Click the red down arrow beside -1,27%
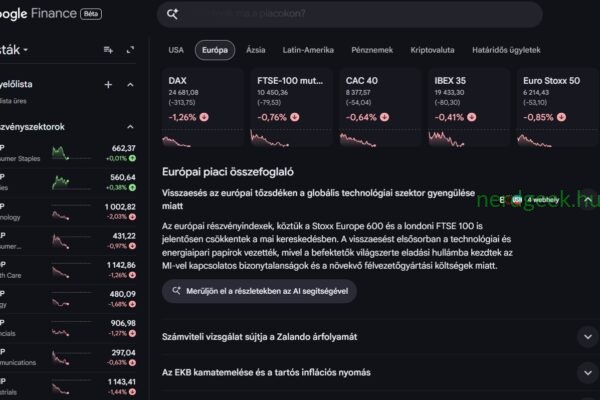Image resolution: width=600 pixels, height=400 pixels. click(132, 333)
